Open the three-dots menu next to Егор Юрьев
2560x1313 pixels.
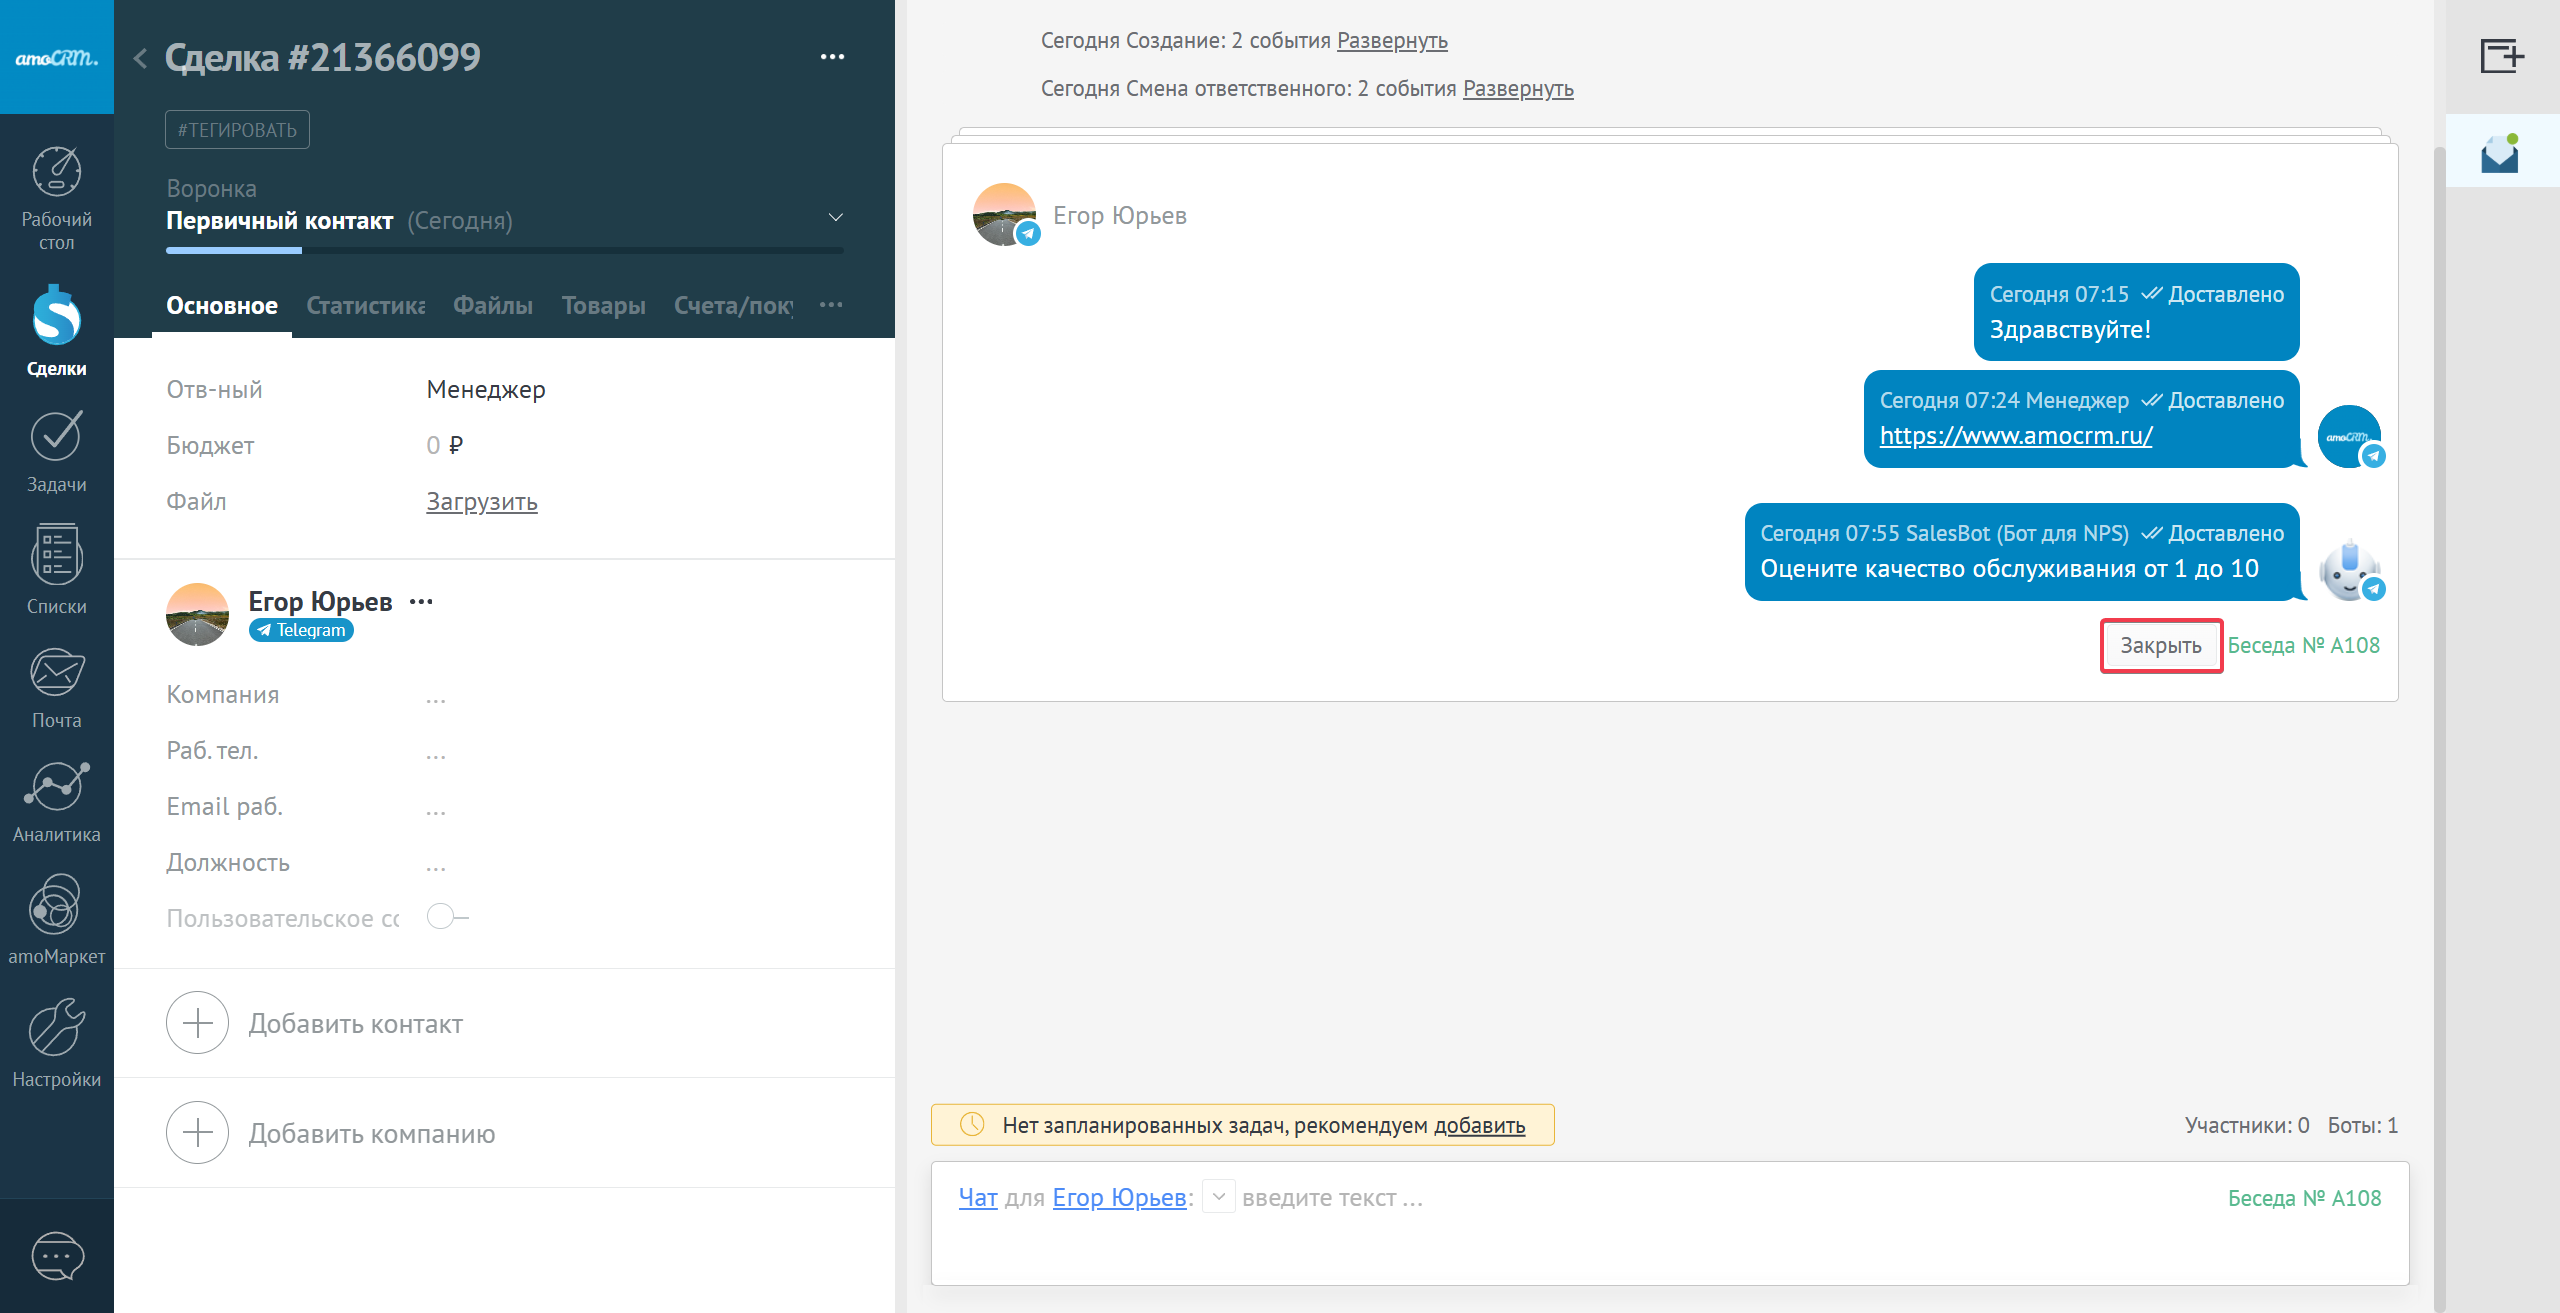tap(421, 601)
